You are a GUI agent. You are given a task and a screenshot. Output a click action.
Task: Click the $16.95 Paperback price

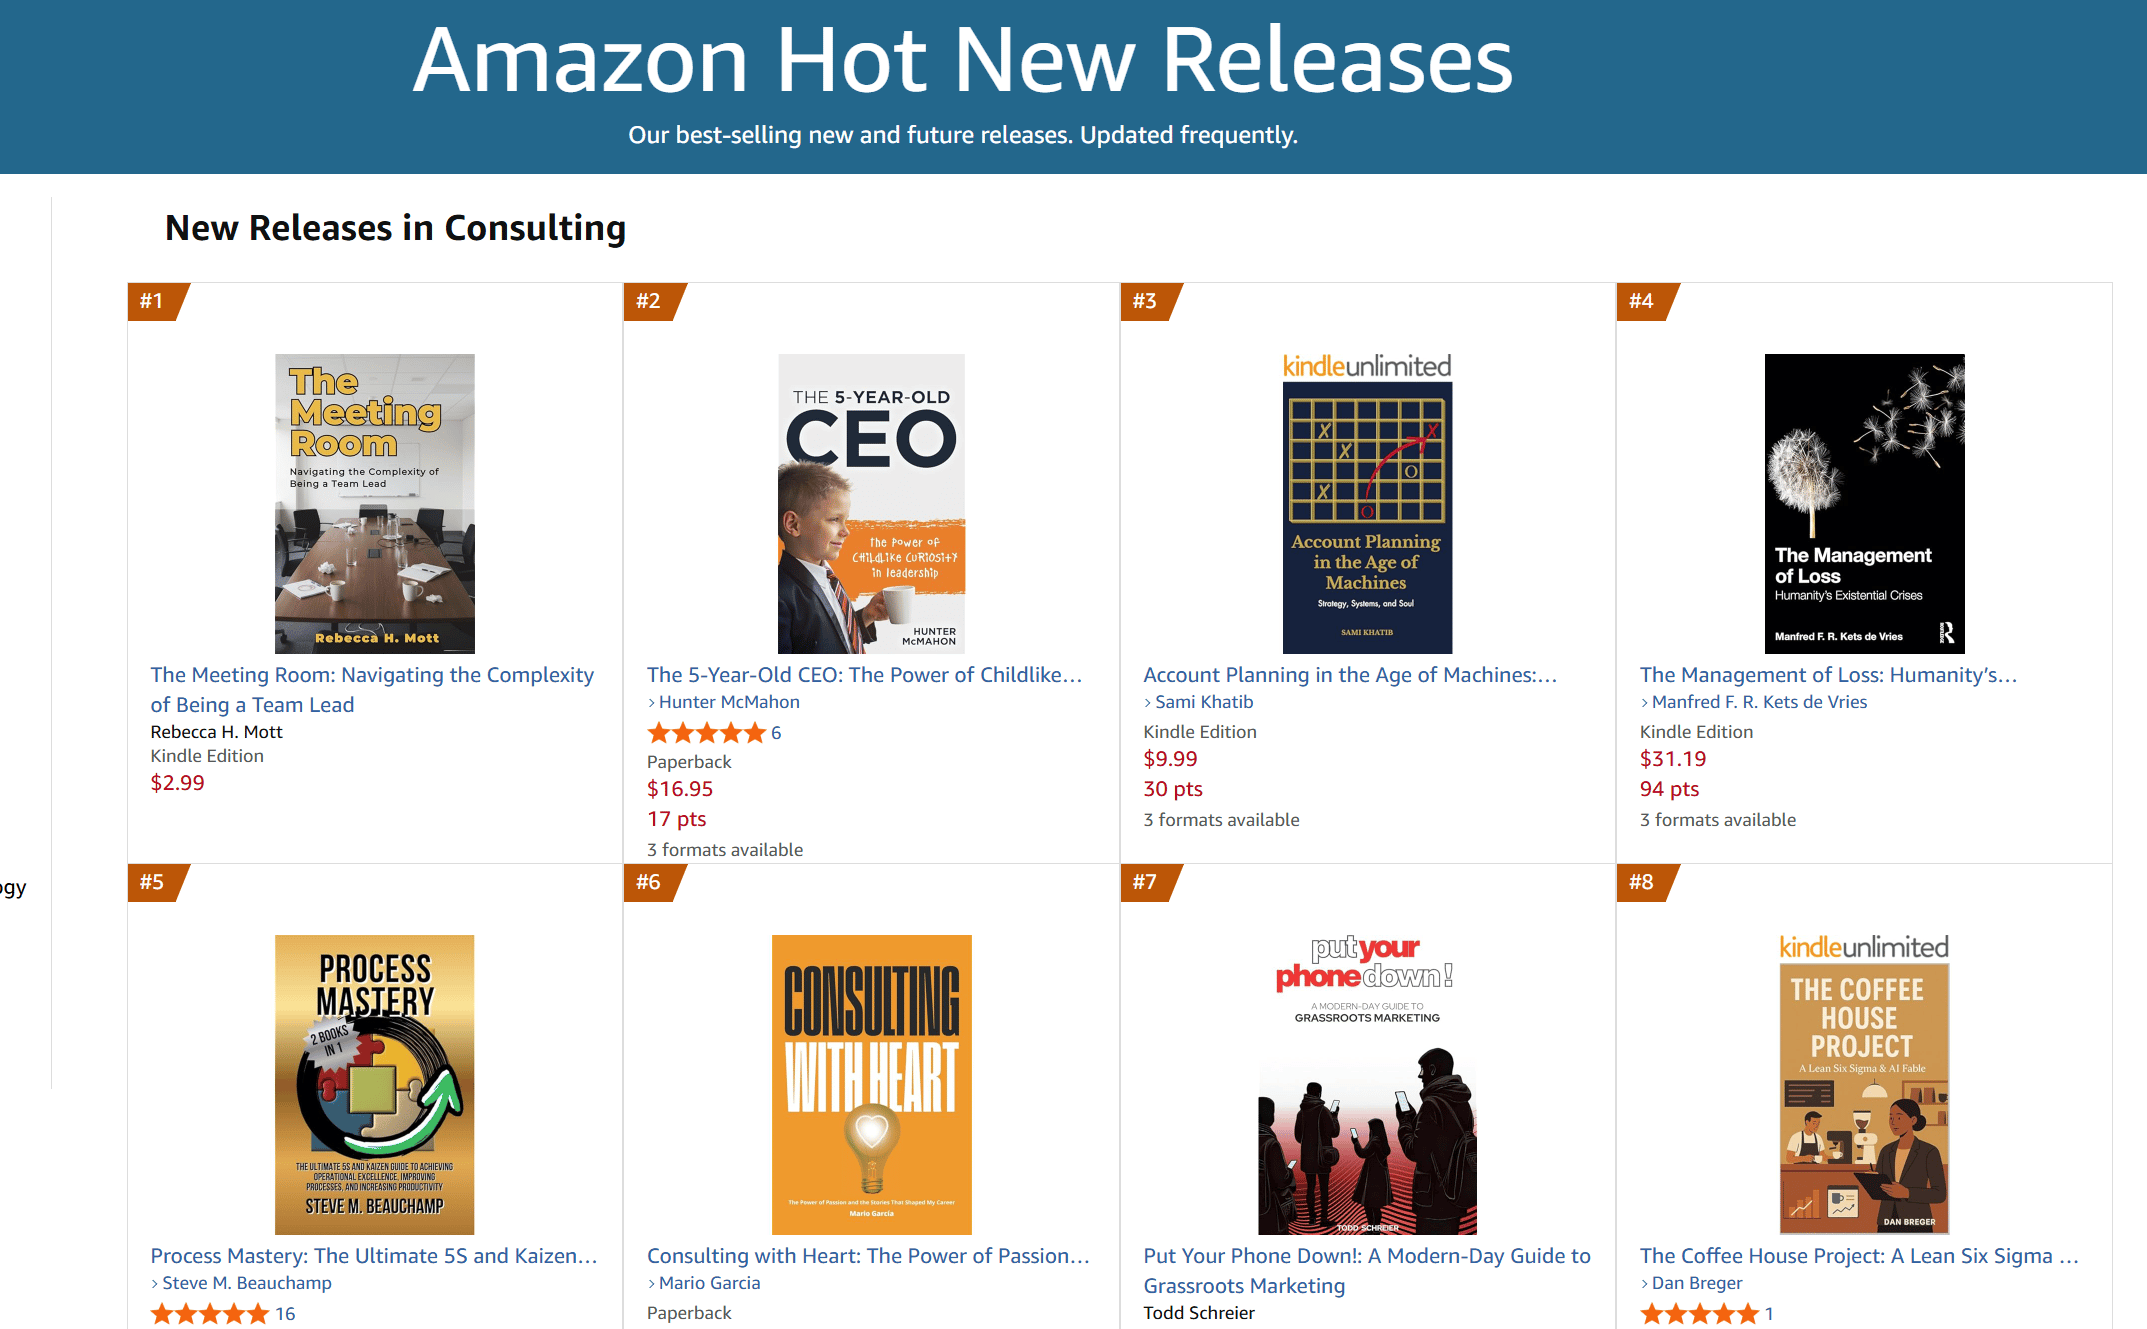tap(680, 789)
